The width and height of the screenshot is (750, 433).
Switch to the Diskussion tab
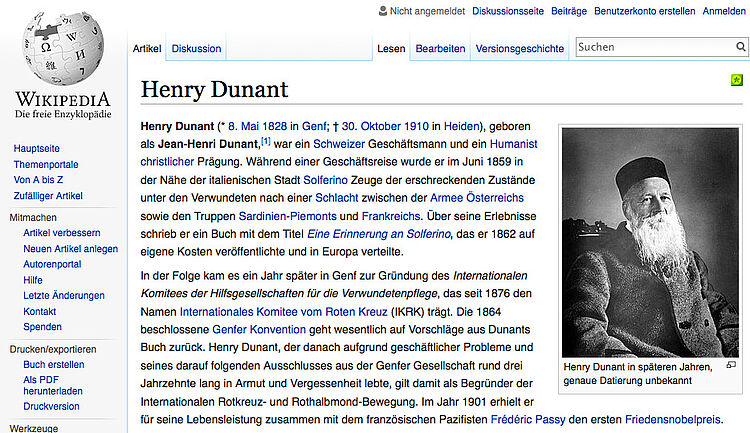click(196, 48)
